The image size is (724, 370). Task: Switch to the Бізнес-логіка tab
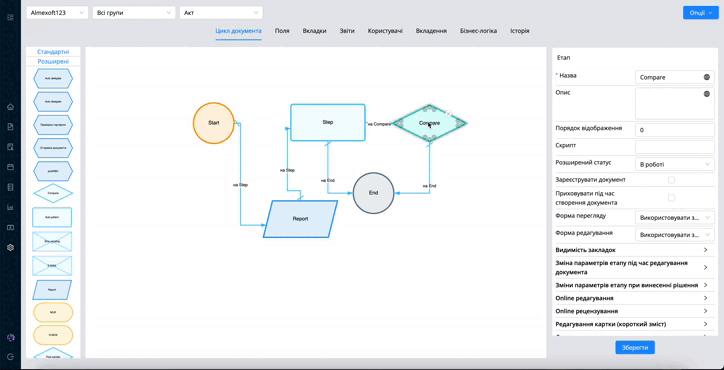[478, 31]
